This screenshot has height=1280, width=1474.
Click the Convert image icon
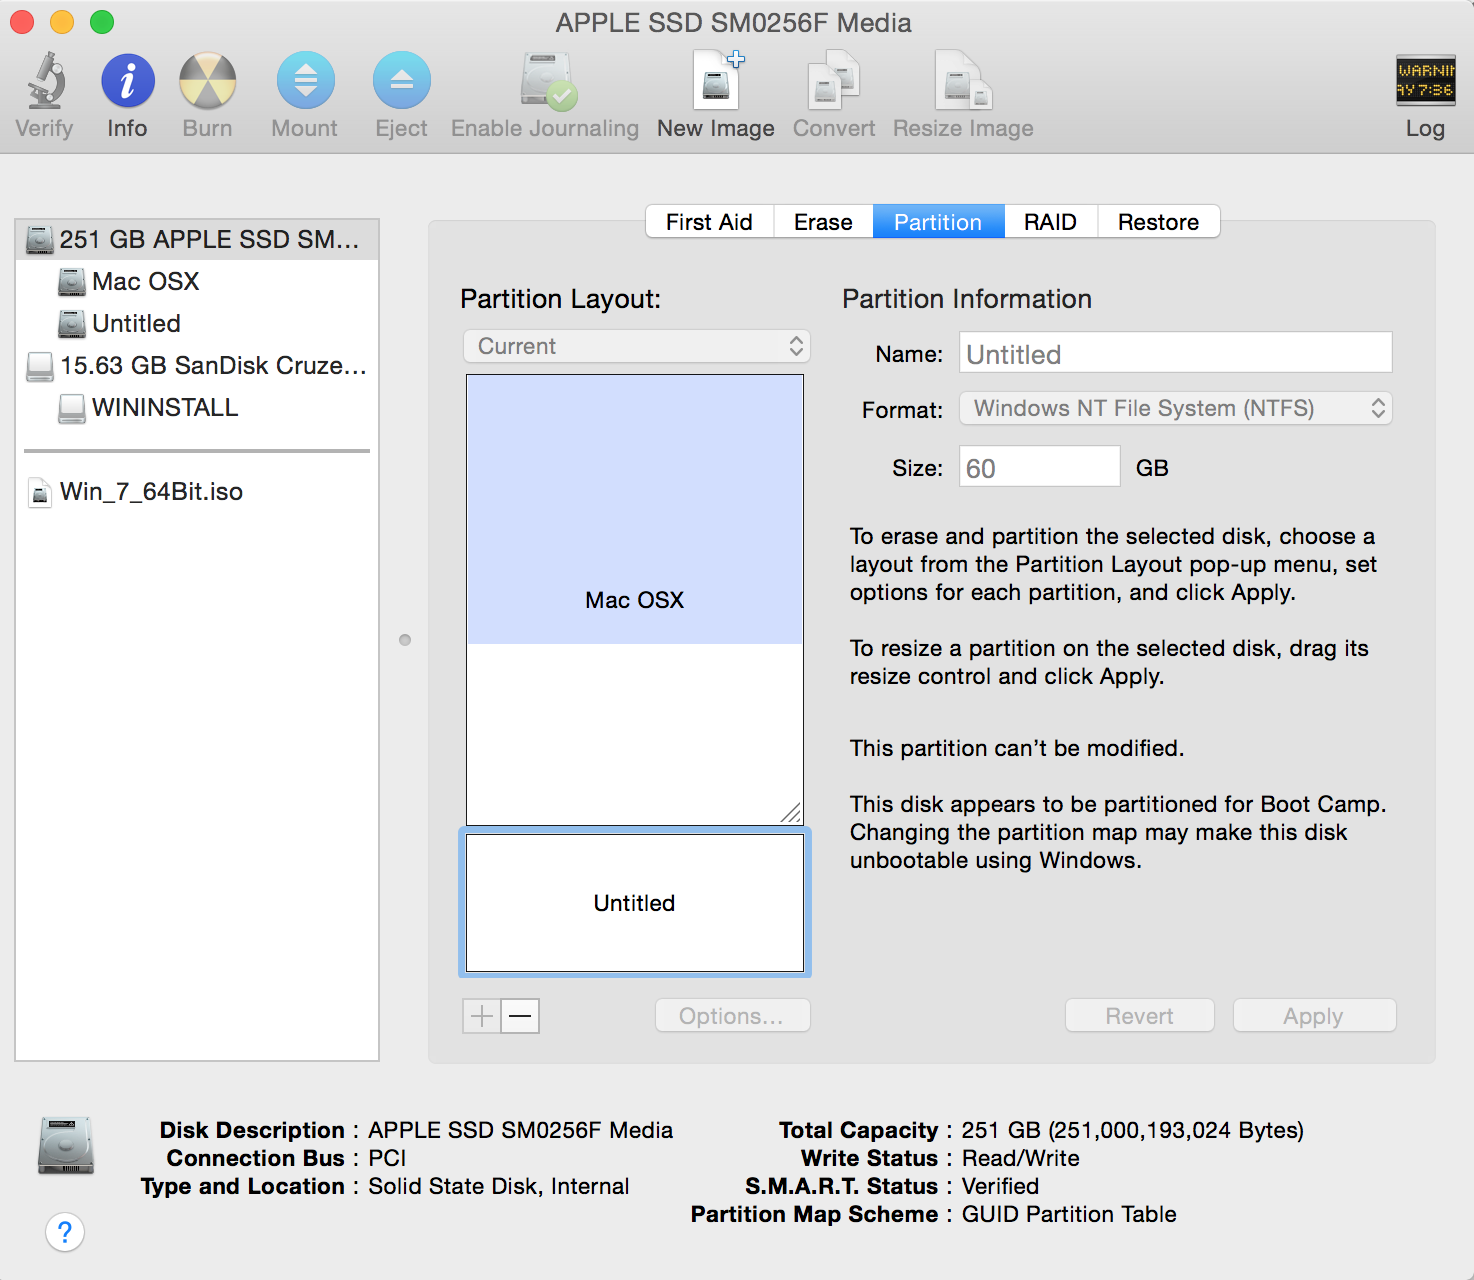[x=833, y=82]
